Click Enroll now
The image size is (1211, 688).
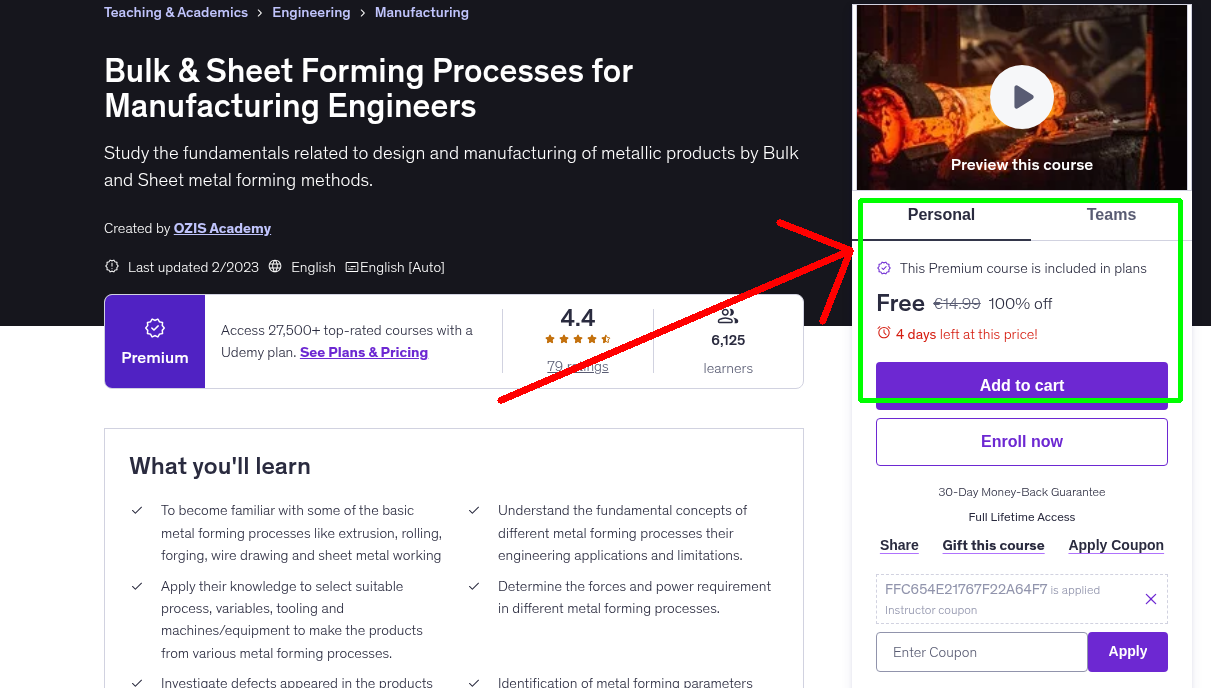(1021, 441)
